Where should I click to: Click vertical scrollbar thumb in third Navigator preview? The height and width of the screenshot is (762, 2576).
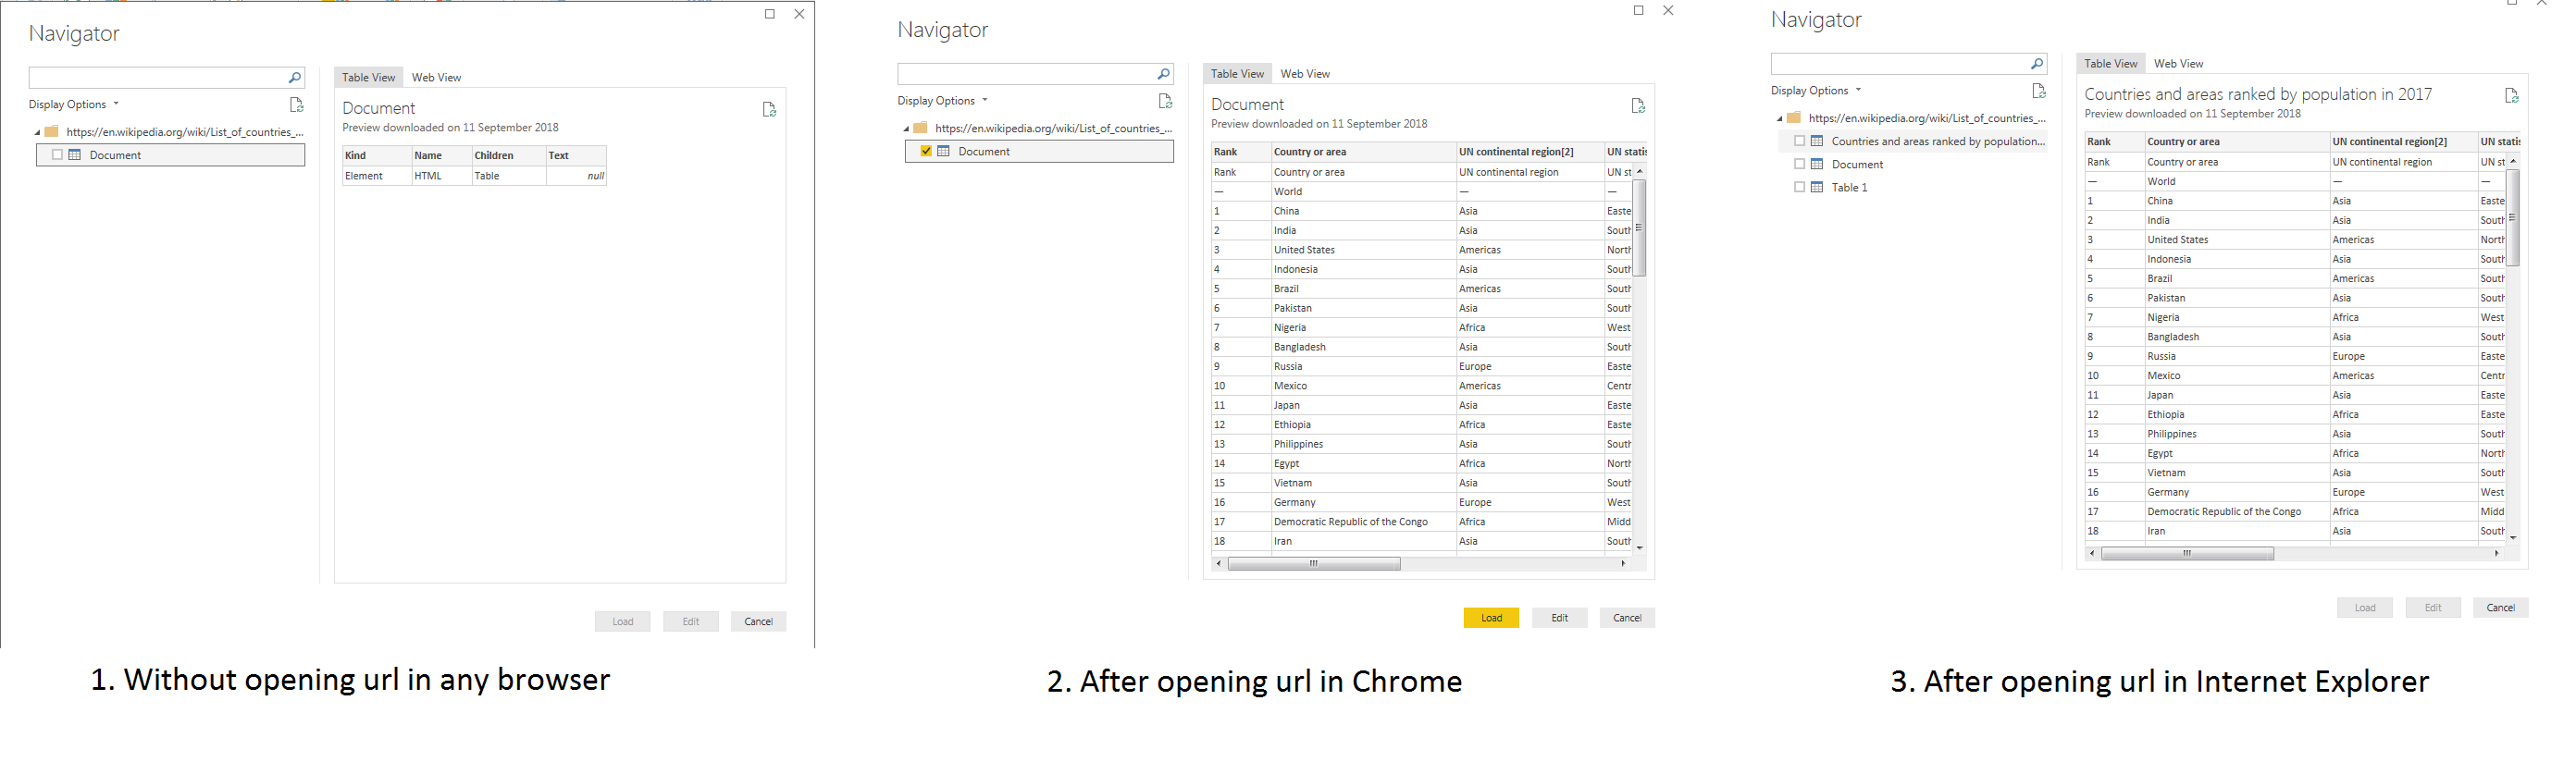(2512, 218)
